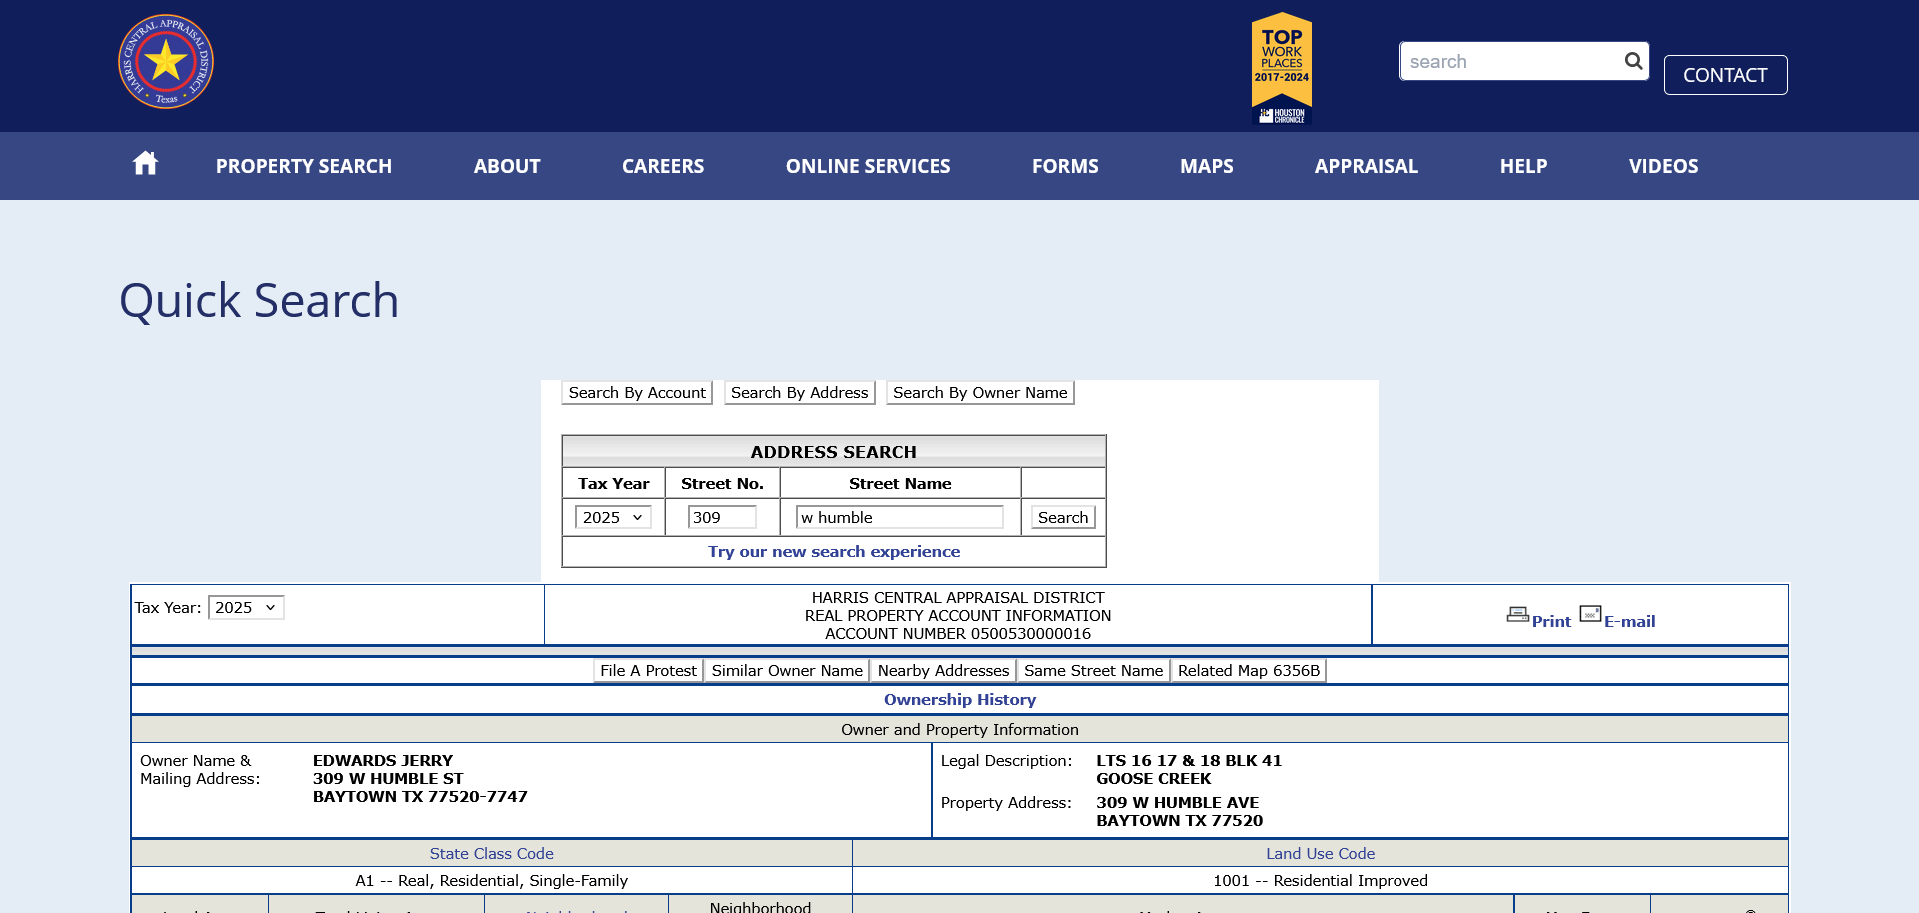Click A1 -- Real, Residential, Single-Family text
The width and height of the screenshot is (1919, 913).
492,881
